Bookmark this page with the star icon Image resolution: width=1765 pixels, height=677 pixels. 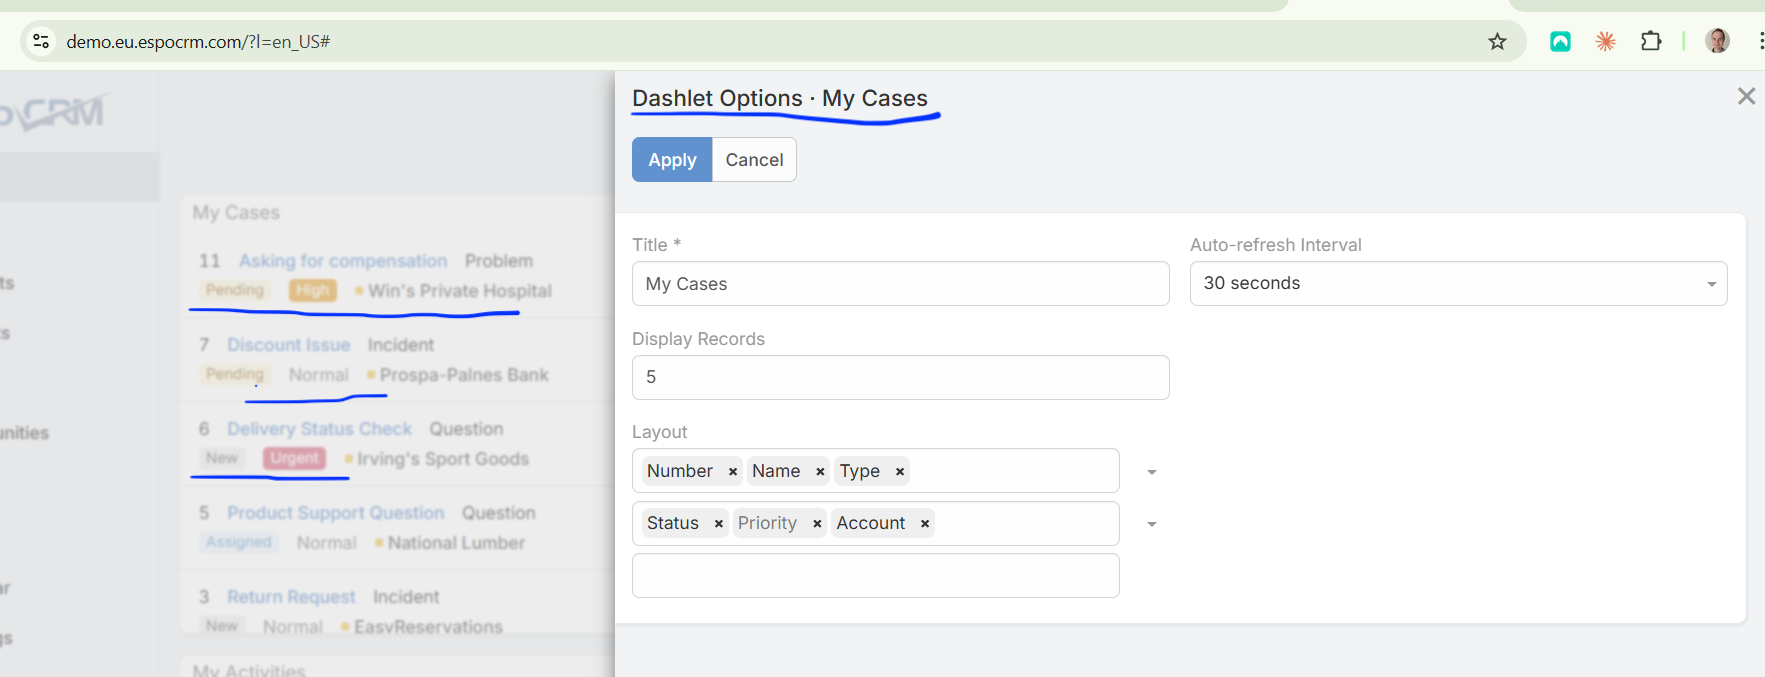click(1497, 41)
